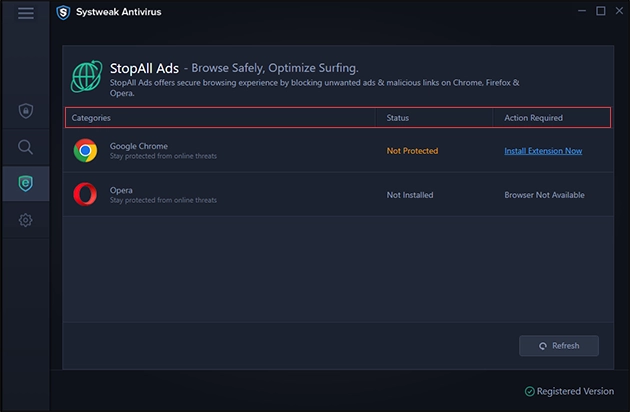
Task: Click the Categories column header
Action: click(91, 118)
